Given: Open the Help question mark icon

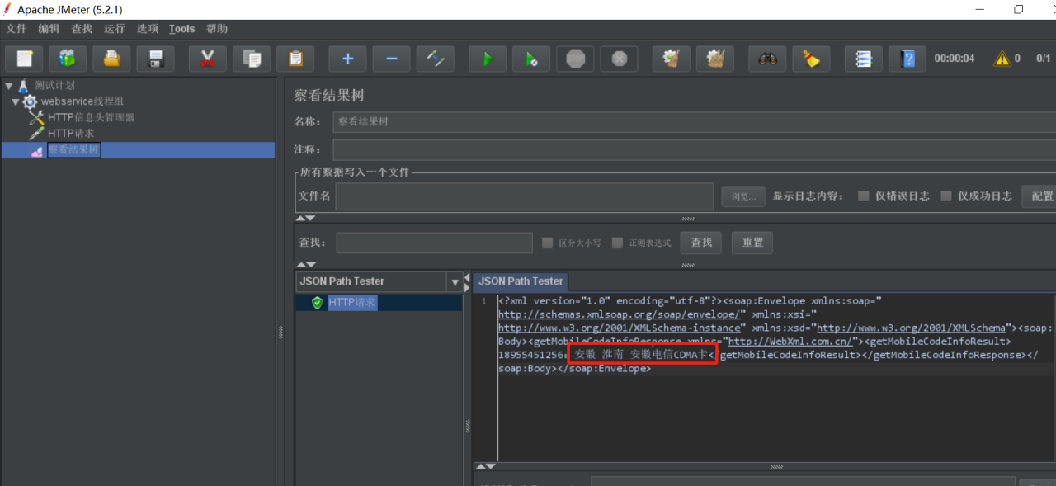Looking at the screenshot, I should (x=908, y=59).
